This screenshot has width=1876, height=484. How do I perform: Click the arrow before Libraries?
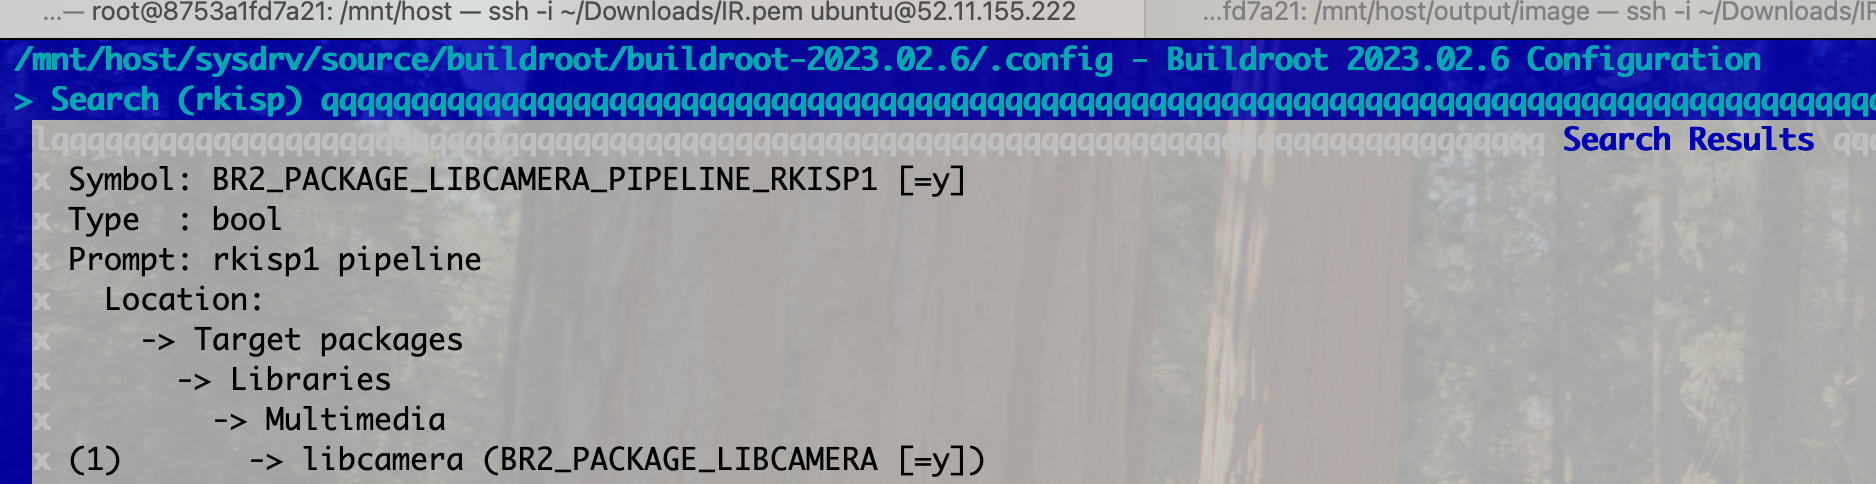[x=194, y=381]
